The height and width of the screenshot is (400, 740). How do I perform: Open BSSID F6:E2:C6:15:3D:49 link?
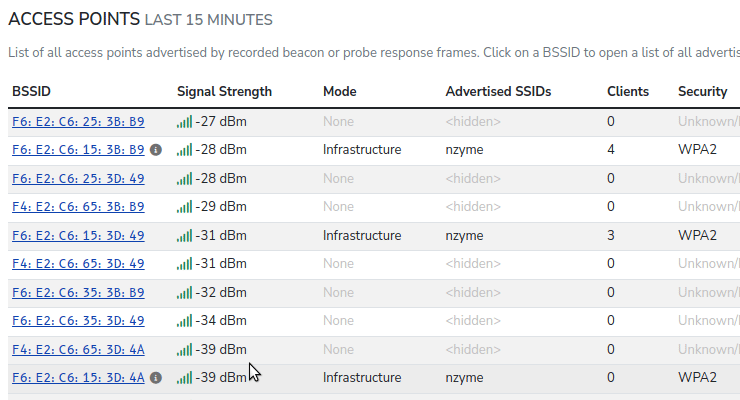78,236
